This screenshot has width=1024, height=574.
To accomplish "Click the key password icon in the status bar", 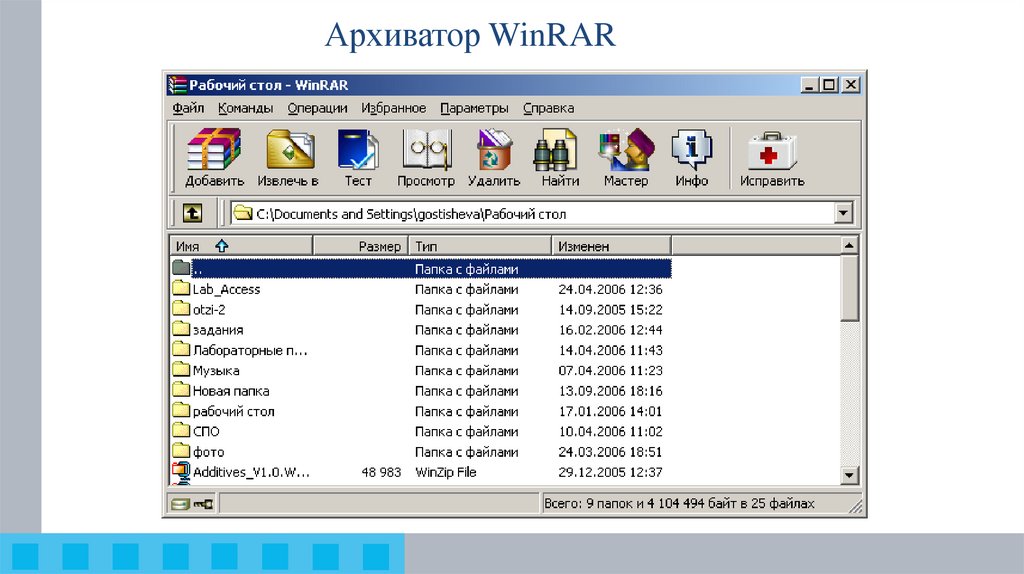I will click(x=203, y=503).
